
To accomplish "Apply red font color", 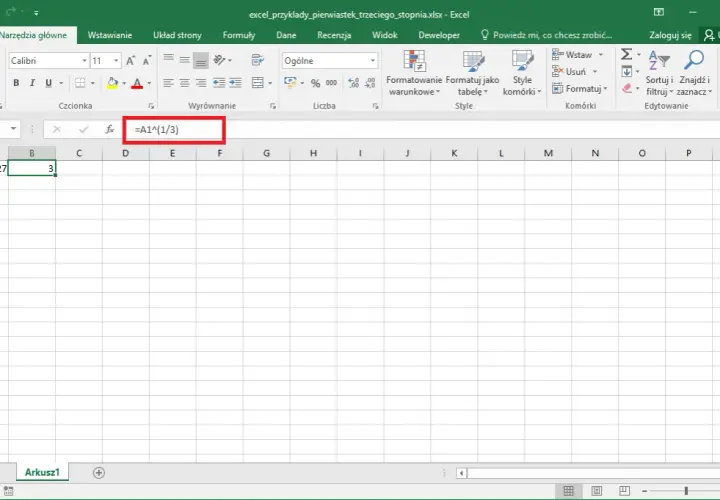I will pyautogui.click(x=137, y=83).
